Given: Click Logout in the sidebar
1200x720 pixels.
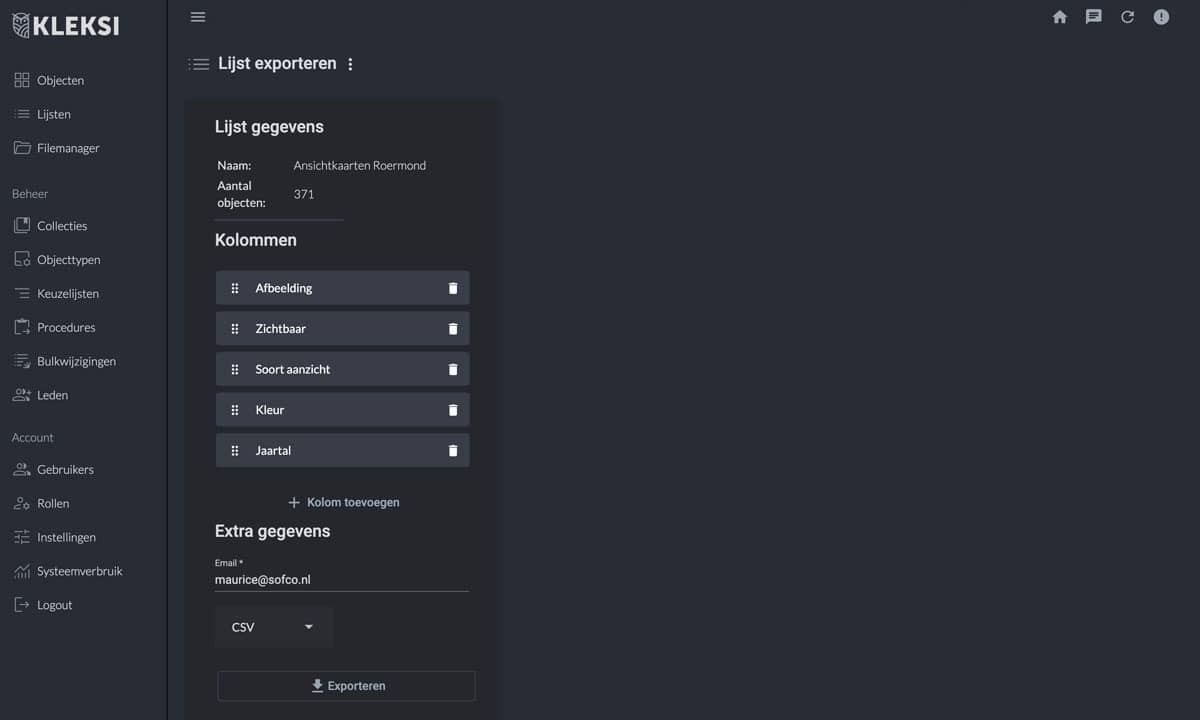Looking at the screenshot, I should (54, 605).
